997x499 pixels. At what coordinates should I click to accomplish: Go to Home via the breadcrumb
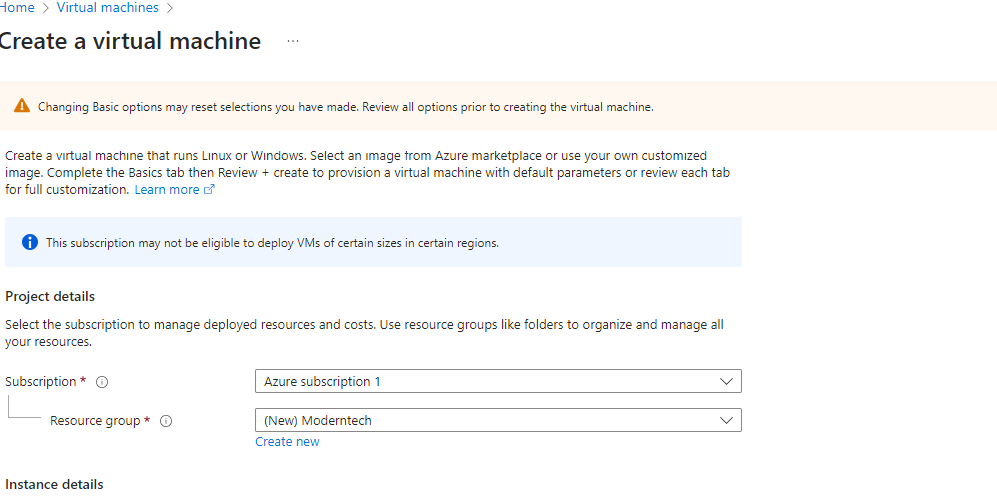pyautogui.click(x=17, y=8)
